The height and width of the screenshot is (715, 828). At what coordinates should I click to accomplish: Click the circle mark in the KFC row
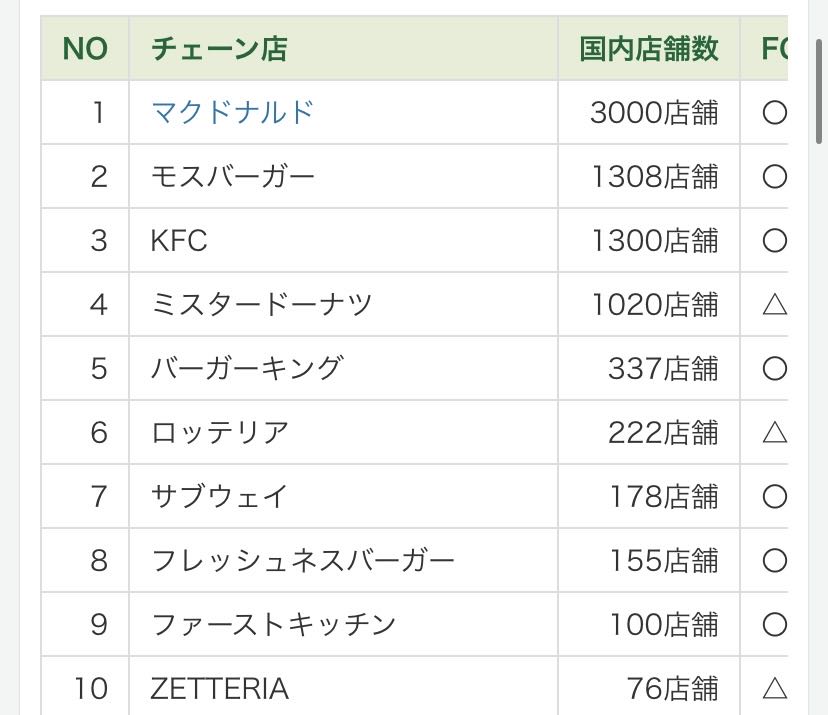(774, 241)
